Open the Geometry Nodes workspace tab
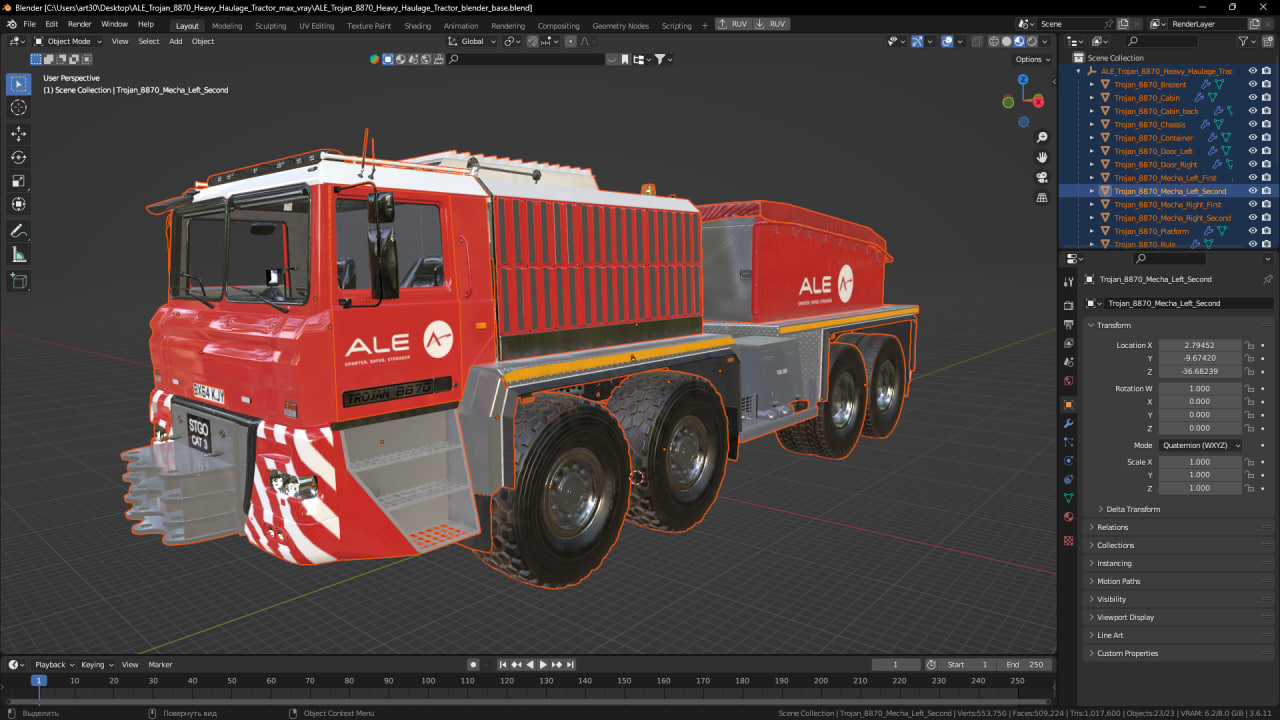 pos(620,25)
